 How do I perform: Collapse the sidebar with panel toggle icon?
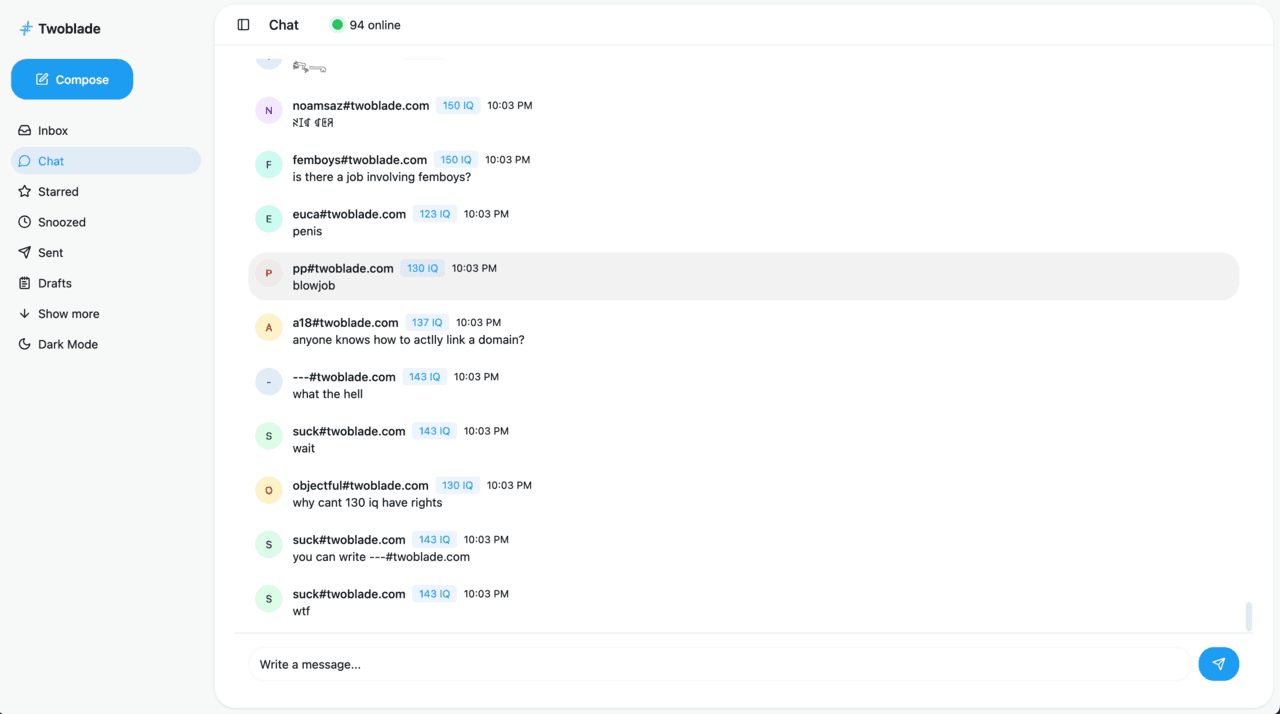[243, 25]
